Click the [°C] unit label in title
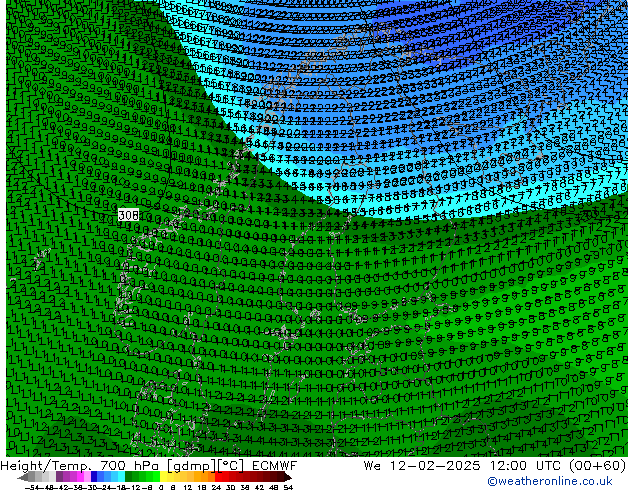The height and width of the screenshot is (490, 634). 228,465
